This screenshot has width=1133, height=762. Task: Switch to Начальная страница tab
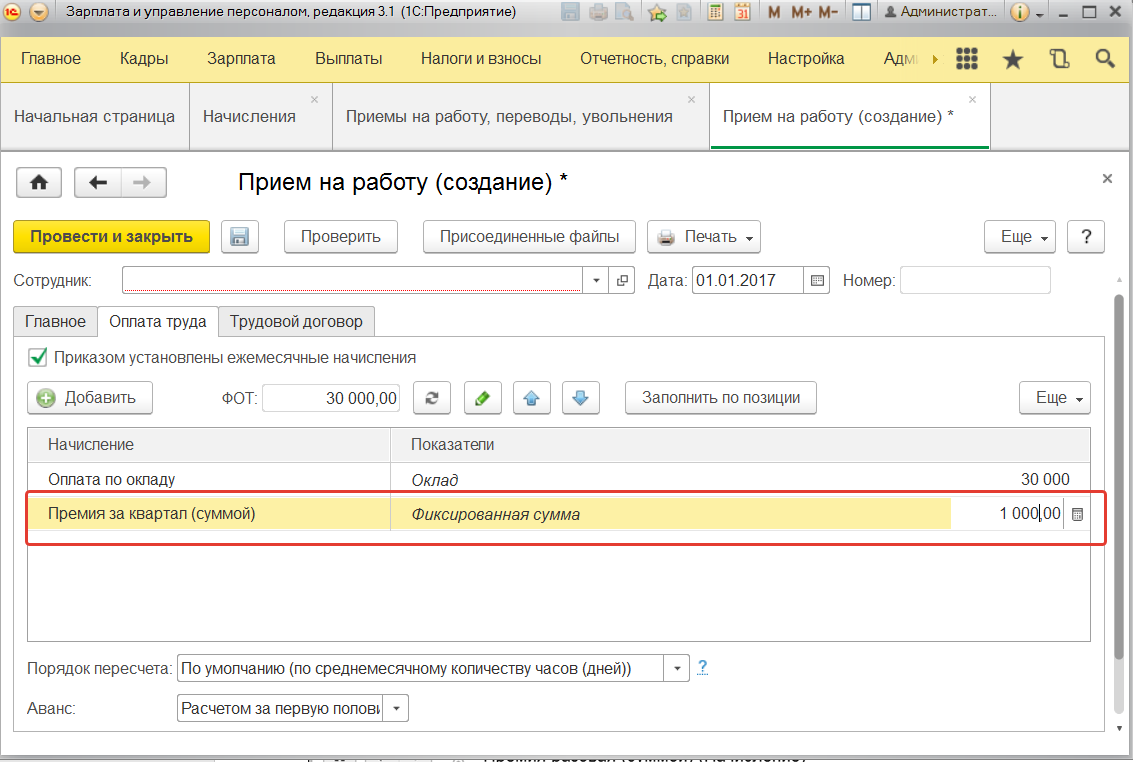(x=95, y=117)
